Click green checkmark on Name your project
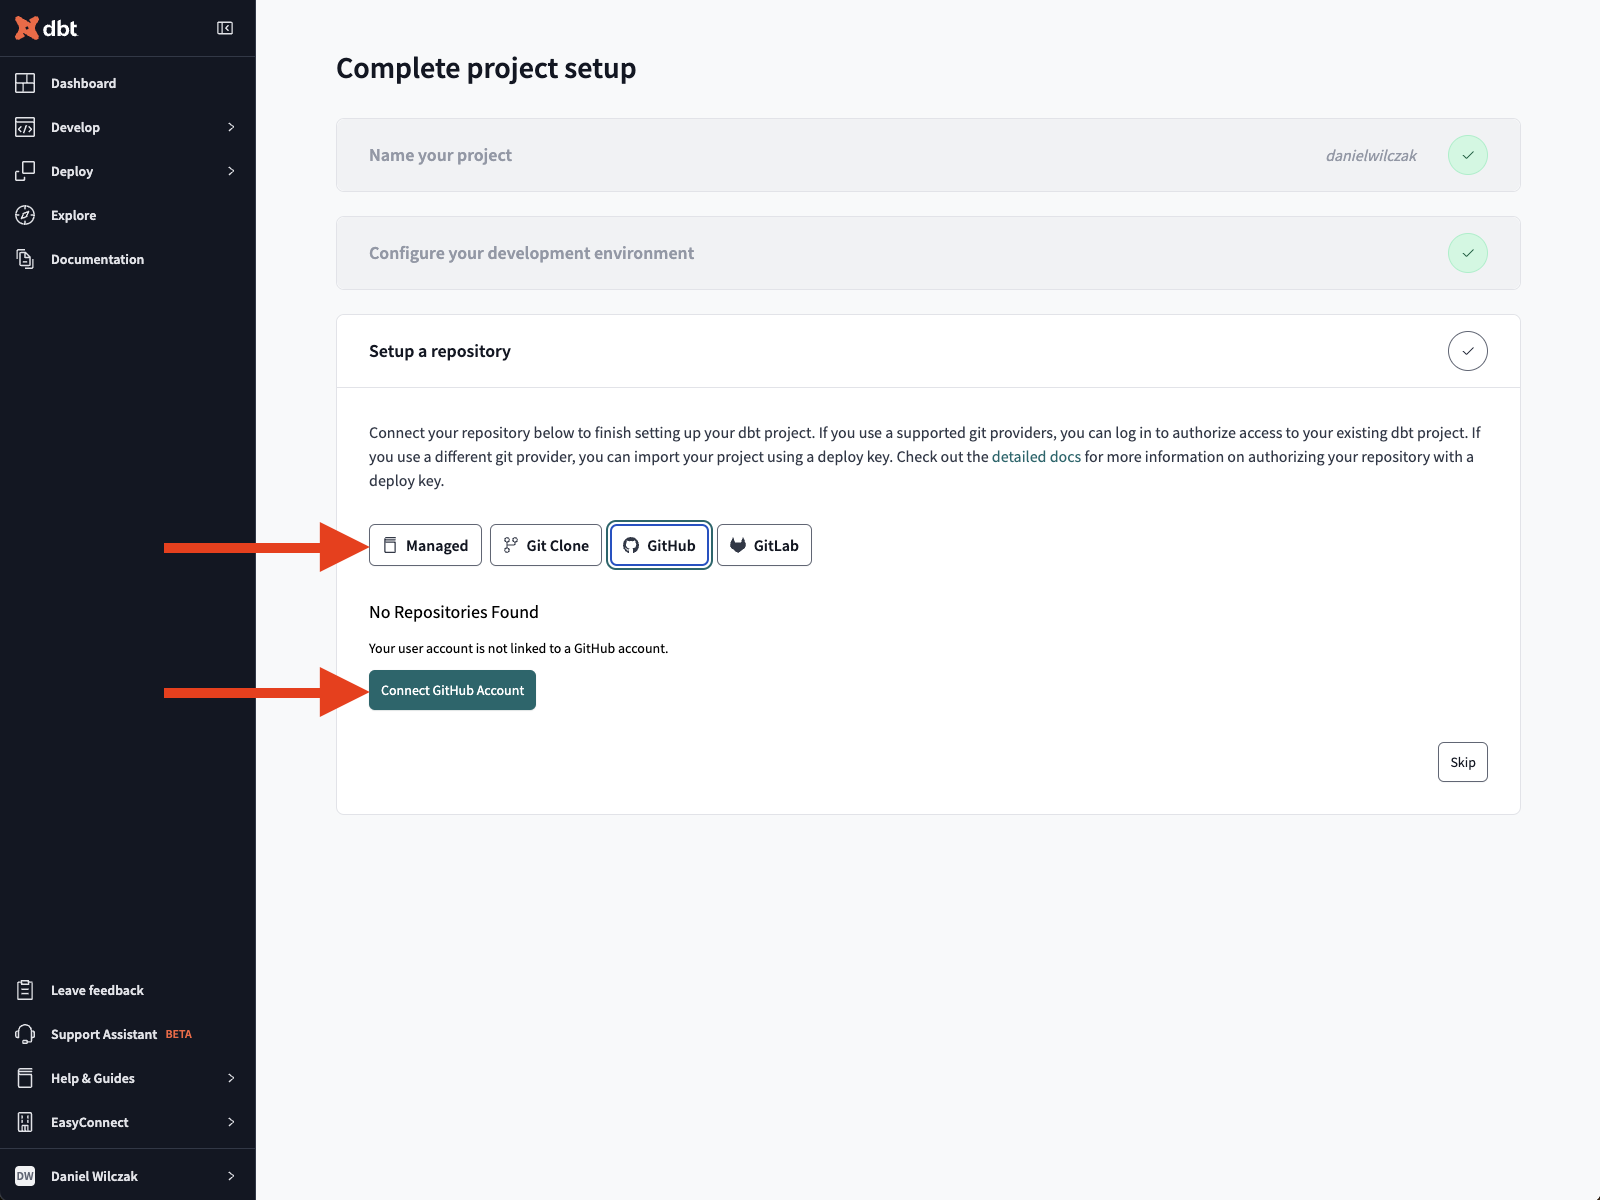The image size is (1600, 1200). tap(1467, 155)
